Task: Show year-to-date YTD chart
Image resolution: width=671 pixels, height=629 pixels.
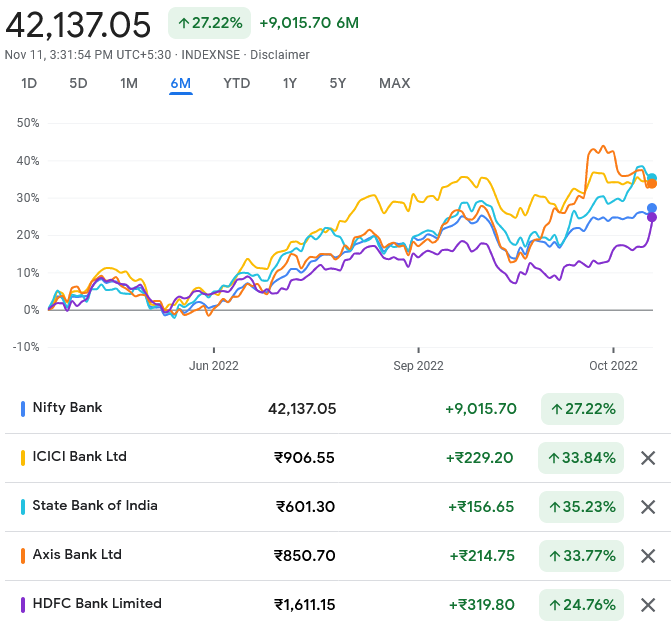Action: (237, 83)
